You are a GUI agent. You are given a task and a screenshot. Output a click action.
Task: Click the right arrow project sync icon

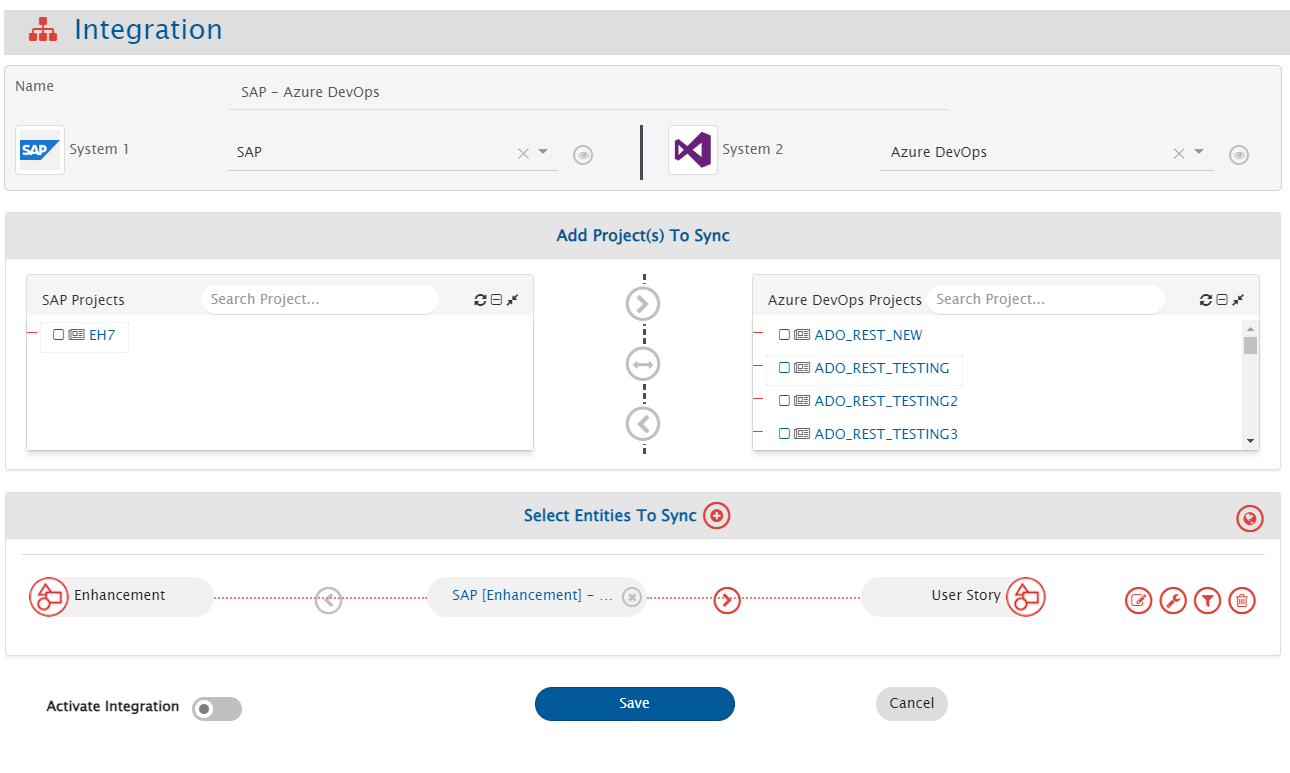[643, 304]
